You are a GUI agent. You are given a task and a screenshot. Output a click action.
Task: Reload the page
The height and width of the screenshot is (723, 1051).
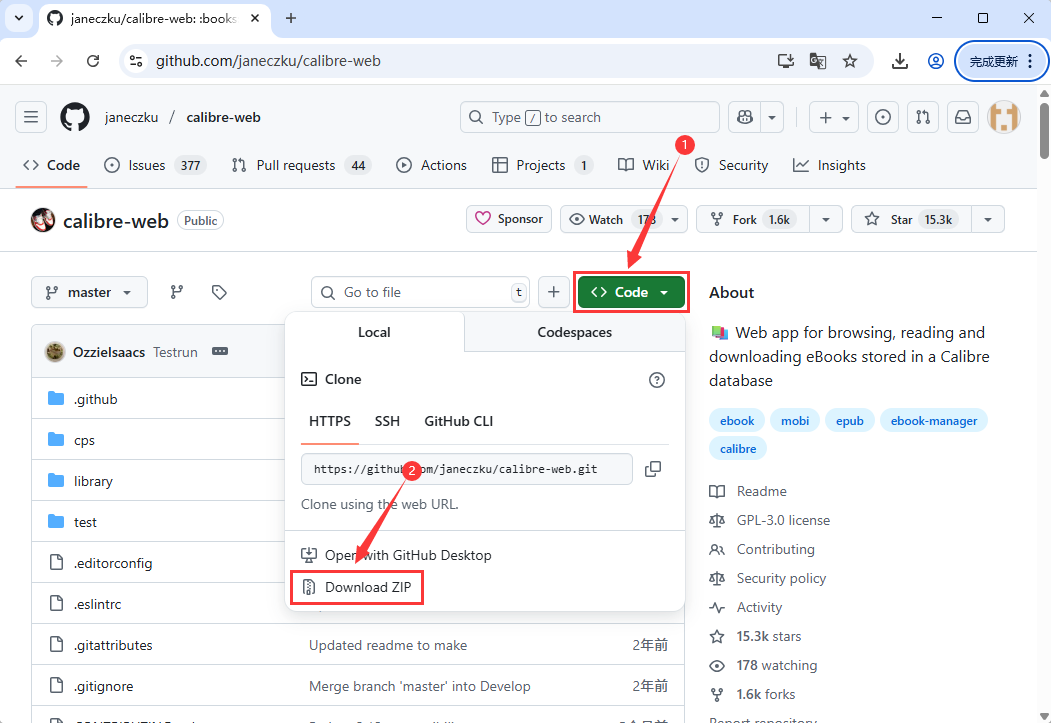click(x=93, y=61)
